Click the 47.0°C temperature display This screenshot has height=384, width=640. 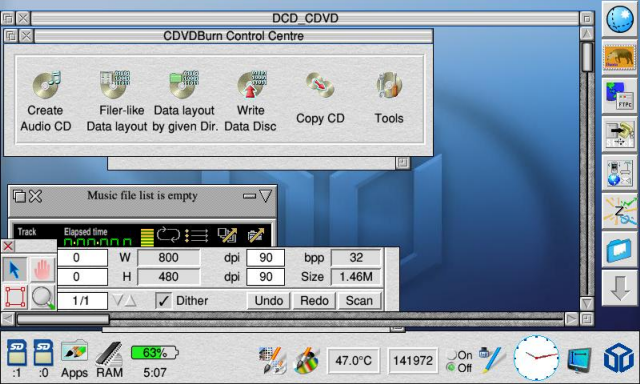tap(353, 360)
